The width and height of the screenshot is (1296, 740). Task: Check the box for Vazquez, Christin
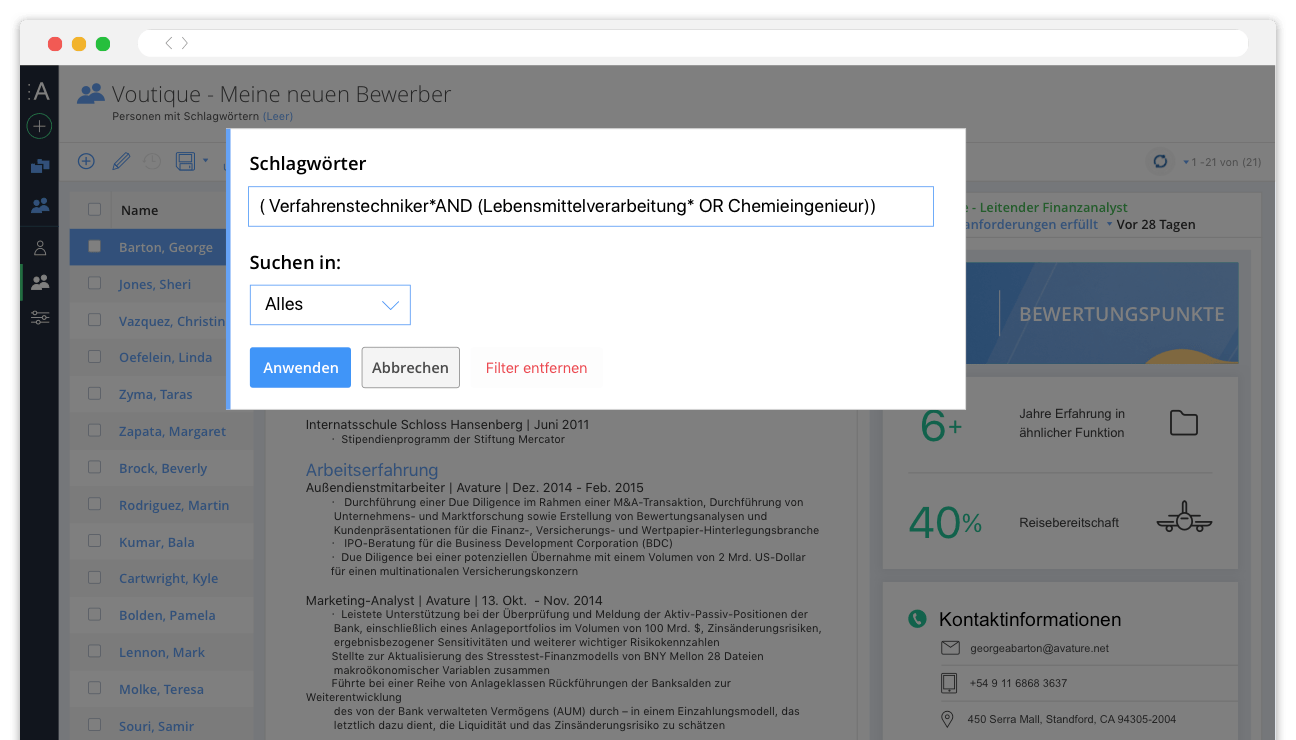[x=94, y=320]
